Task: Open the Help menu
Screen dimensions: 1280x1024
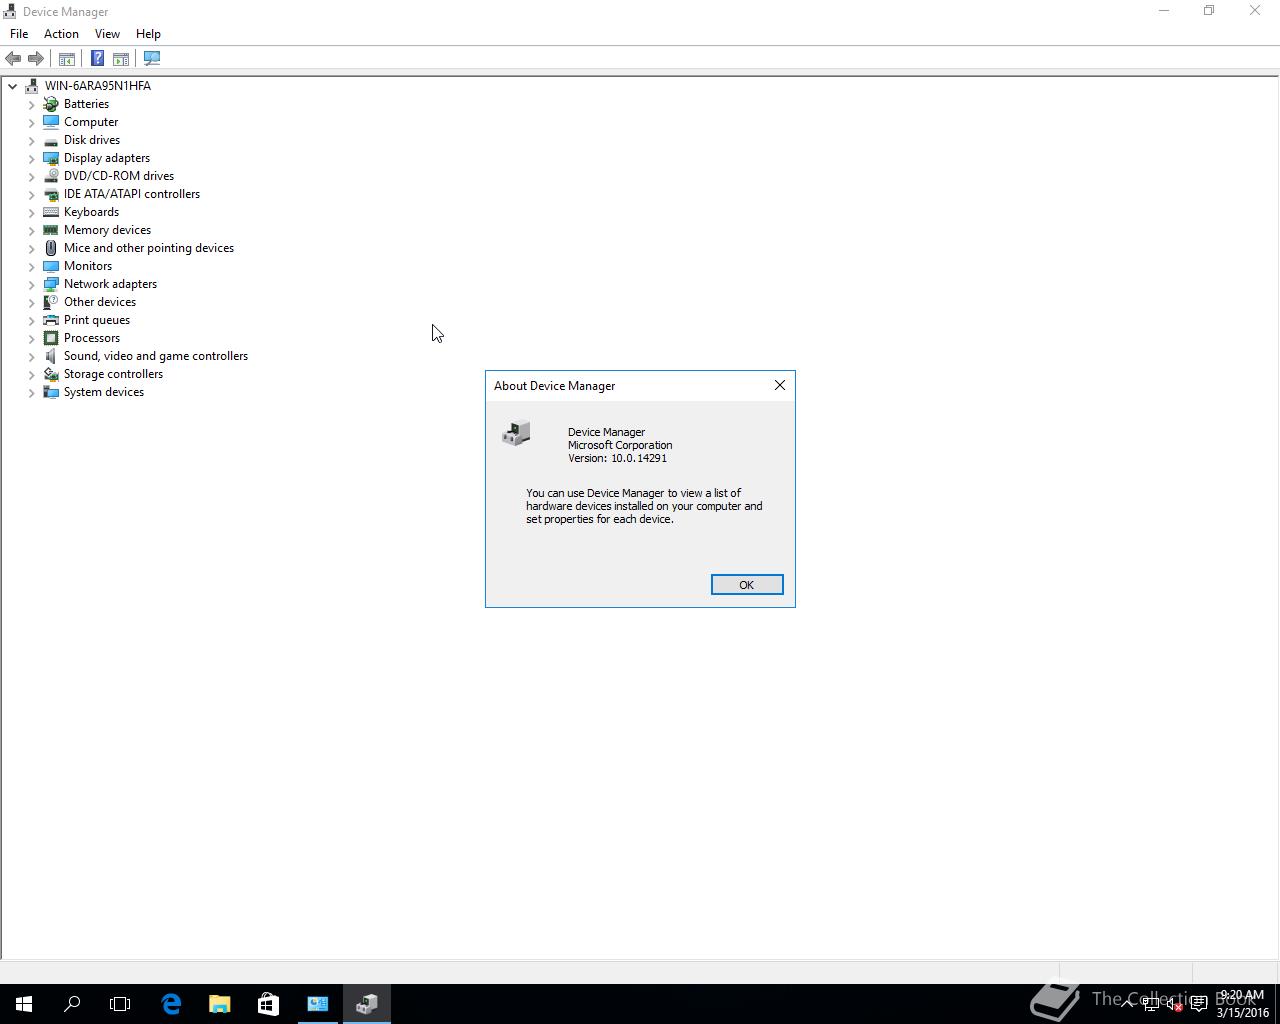Action: 148,34
